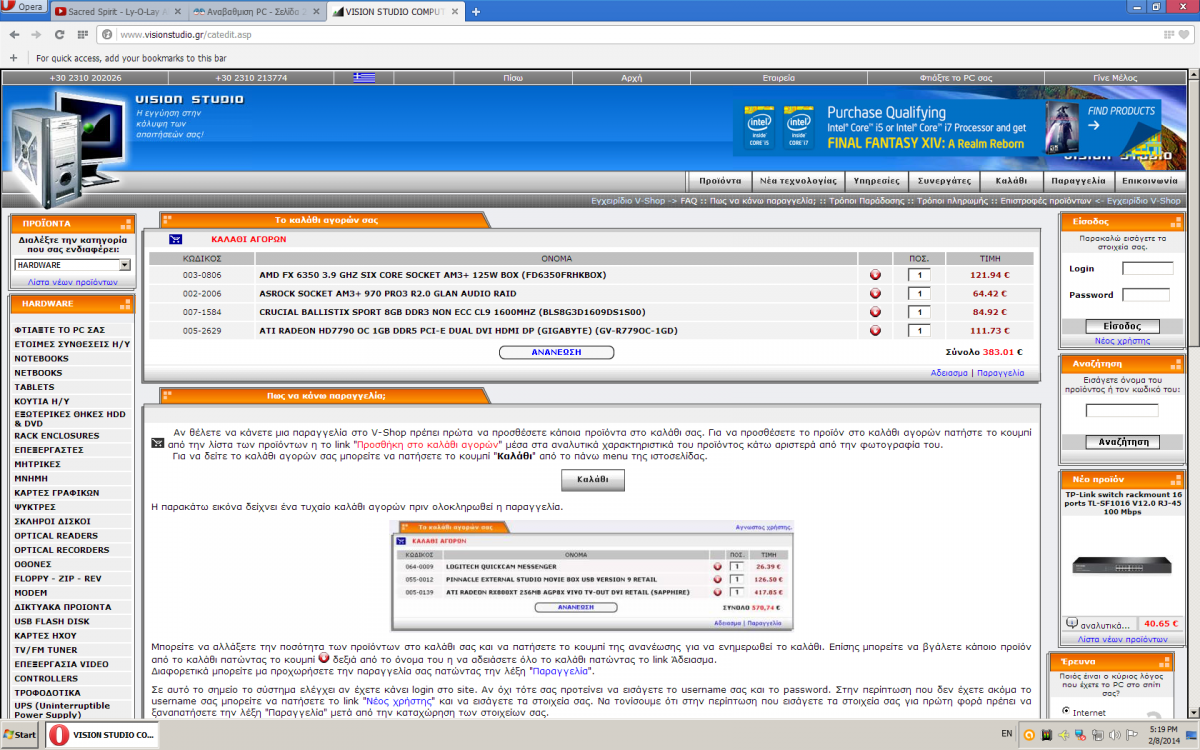Viewport: 1200px width, 750px height.
Task: Open USB FLASH DISK category link
Action: pos(52,621)
